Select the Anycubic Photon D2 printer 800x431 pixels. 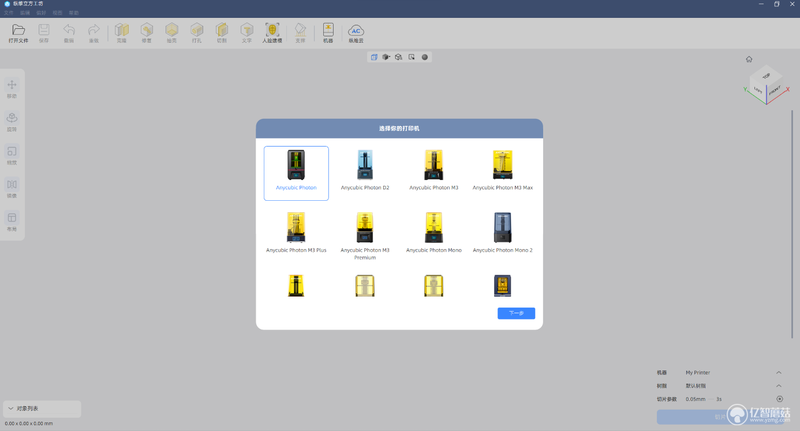[x=365, y=171]
